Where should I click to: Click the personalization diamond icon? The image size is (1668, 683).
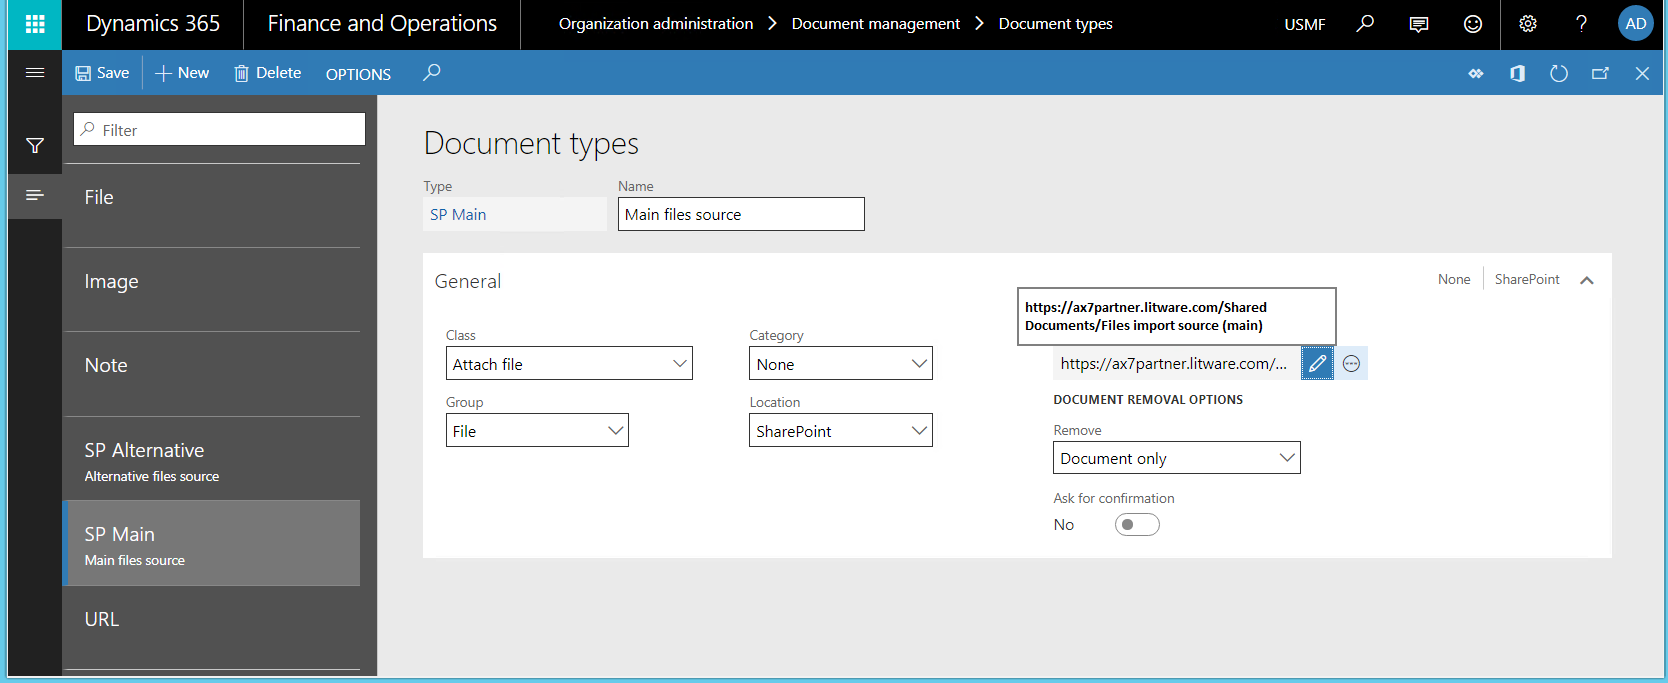(x=1476, y=74)
